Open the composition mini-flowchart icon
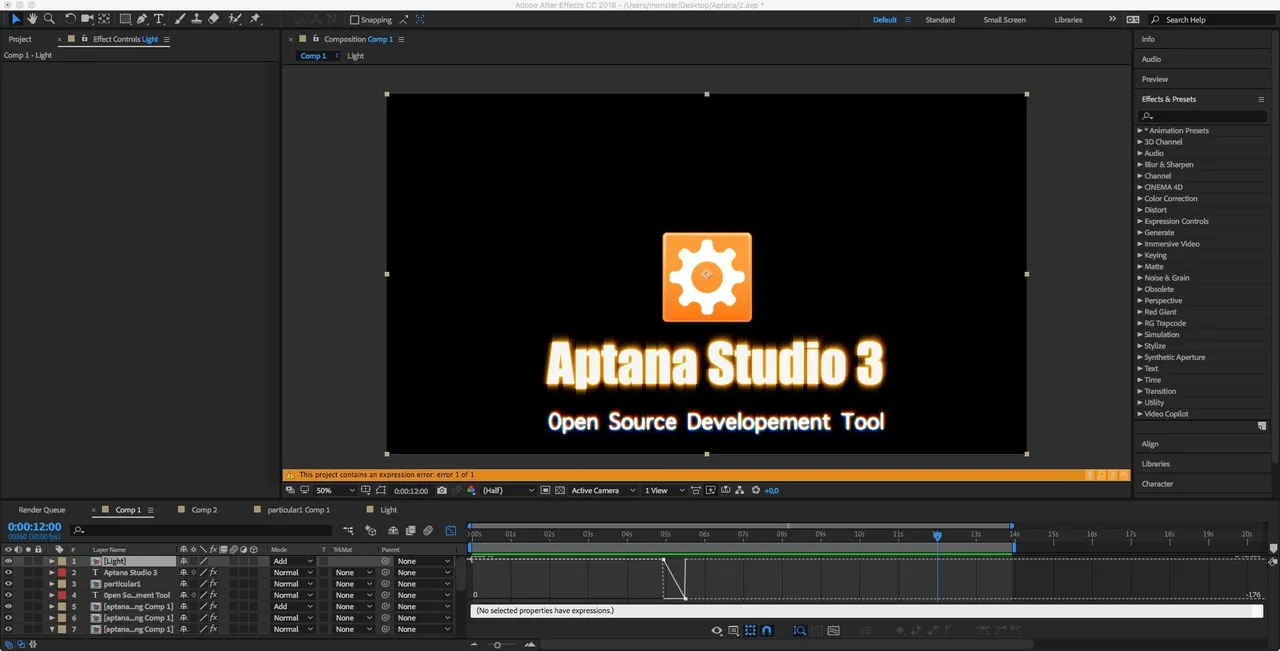Image resolution: width=1280 pixels, height=651 pixels. (348, 531)
